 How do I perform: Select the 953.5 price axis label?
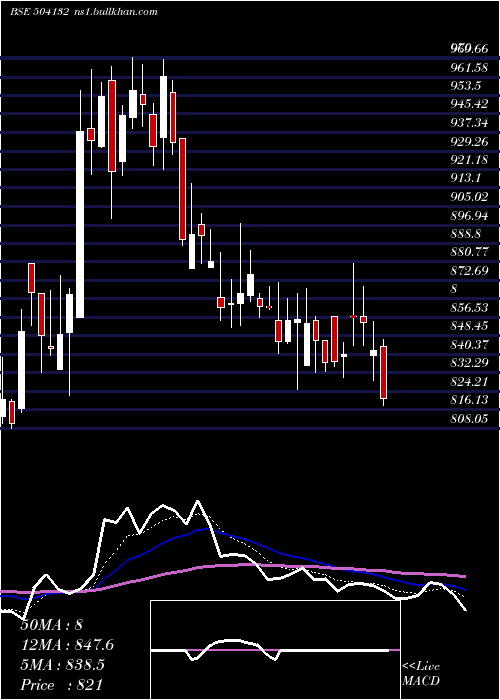point(465,85)
